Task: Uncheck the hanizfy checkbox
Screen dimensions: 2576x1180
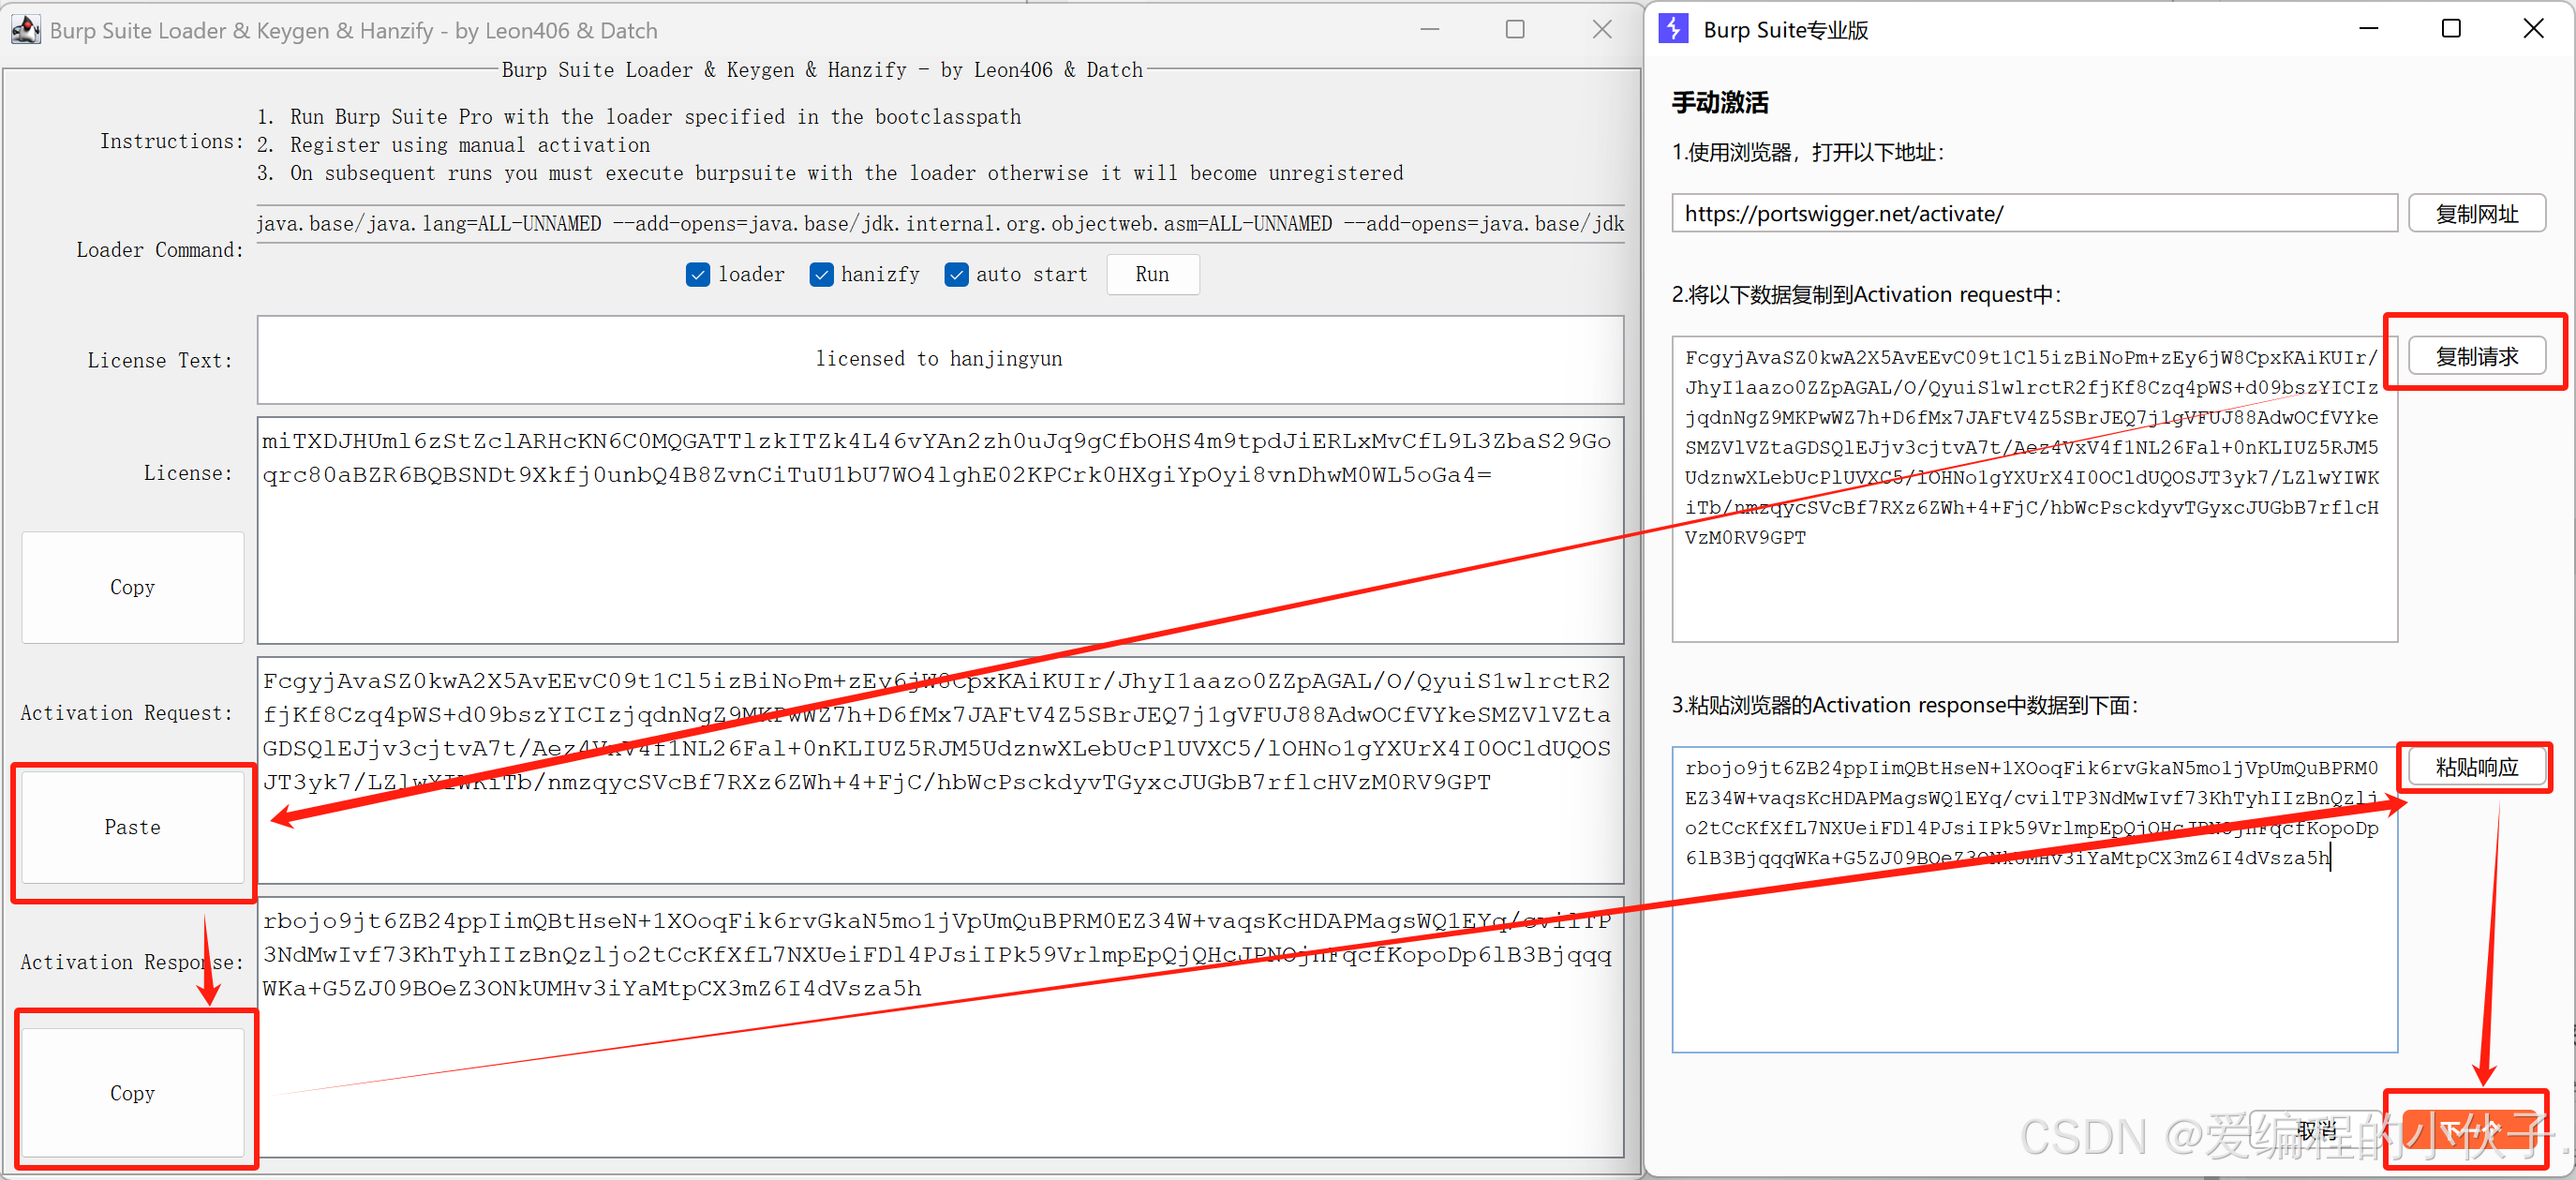Action: 822,275
